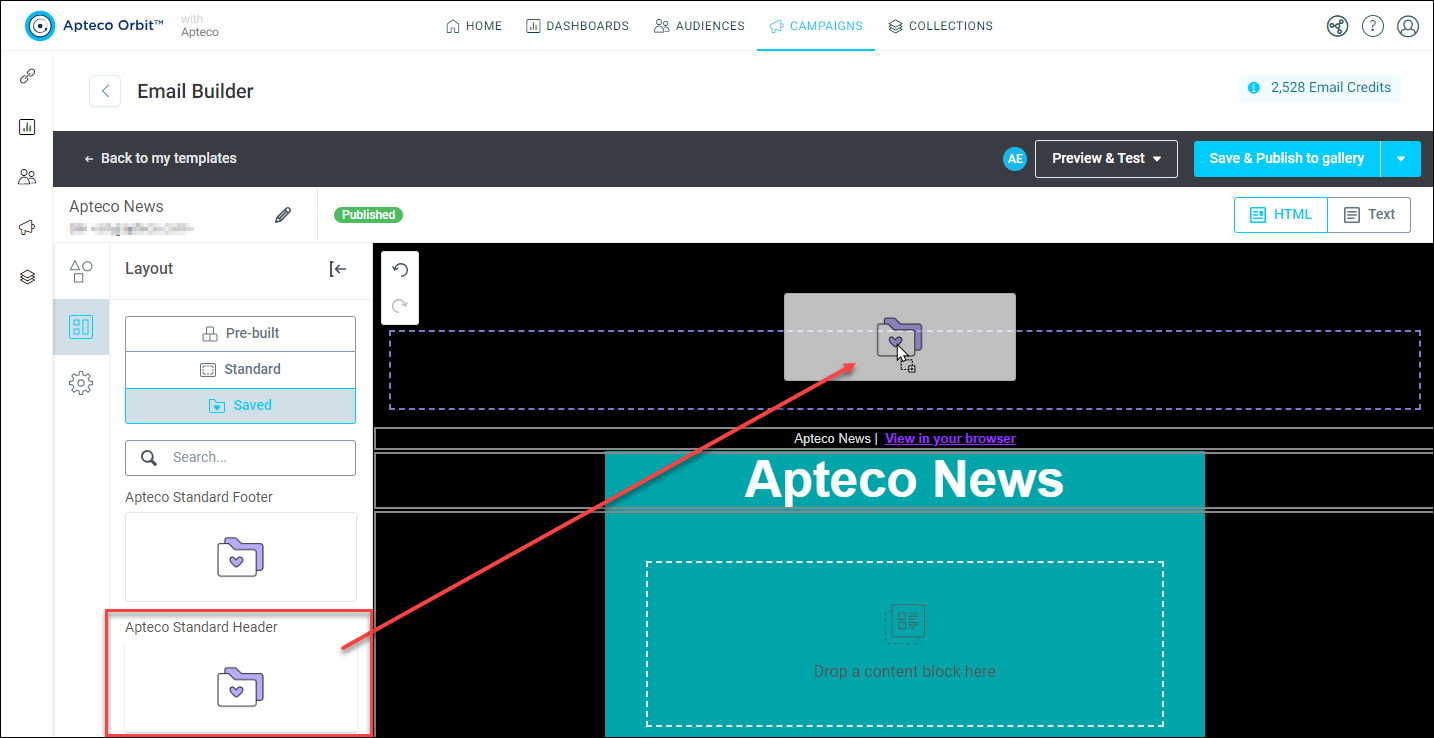This screenshot has width=1434, height=738.
Task: Open the Collections navigation tab
Action: (x=940, y=26)
